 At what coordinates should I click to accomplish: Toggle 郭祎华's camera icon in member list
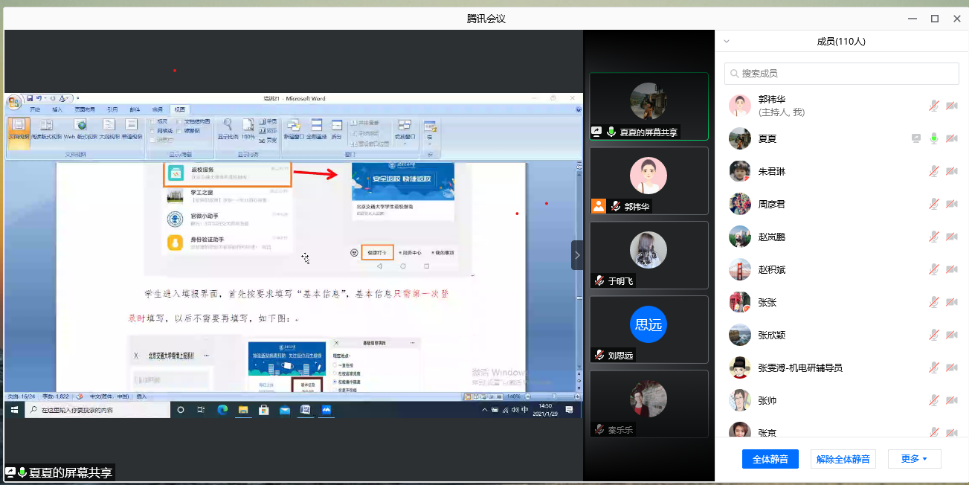coord(951,106)
